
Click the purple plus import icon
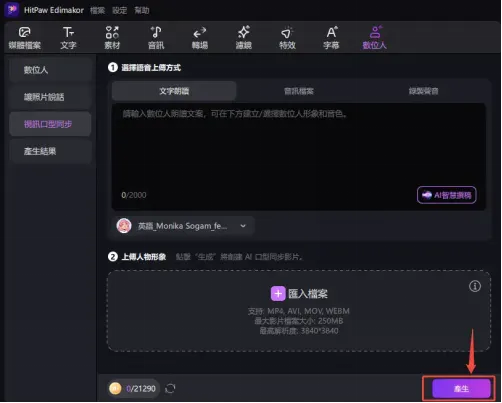coord(278,294)
